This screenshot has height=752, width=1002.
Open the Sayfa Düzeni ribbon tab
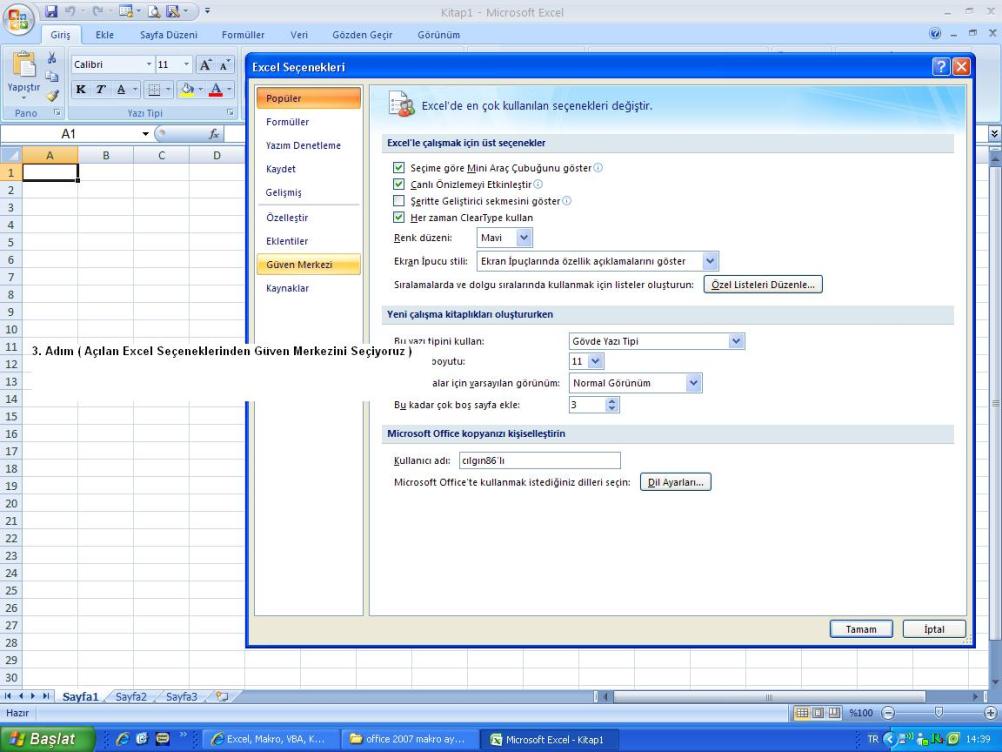tap(169, 35)
